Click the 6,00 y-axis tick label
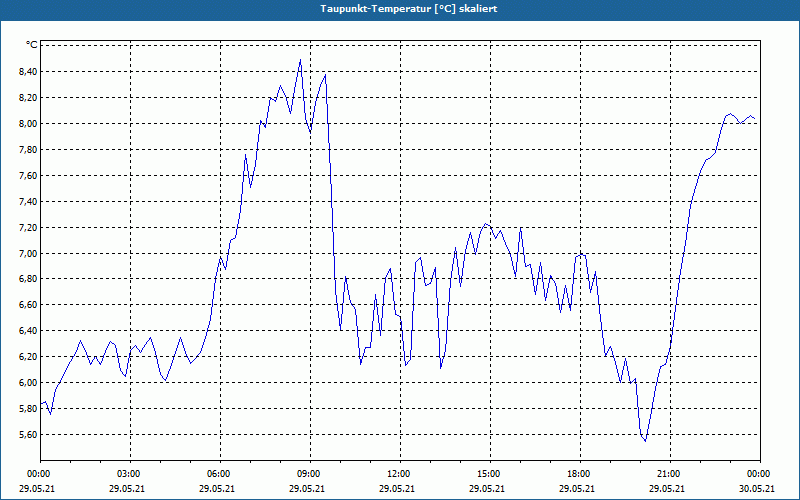This screenshot has width=800, height=500. (26, 383)
